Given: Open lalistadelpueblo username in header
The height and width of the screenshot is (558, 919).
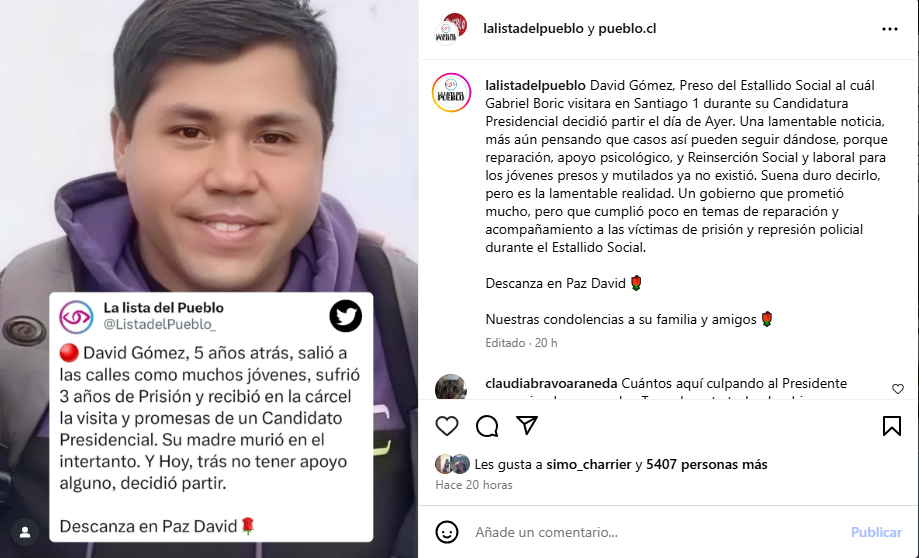Looking at the screenshot, I should coord(533,28).
